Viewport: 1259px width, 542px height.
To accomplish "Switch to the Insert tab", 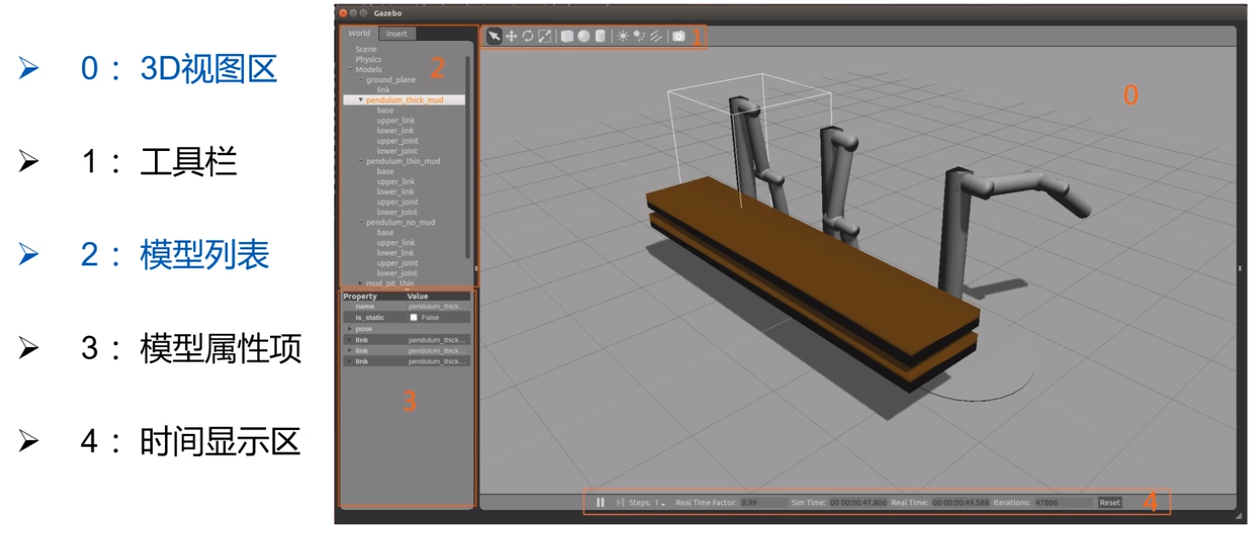I will click(x=397, y=33).
